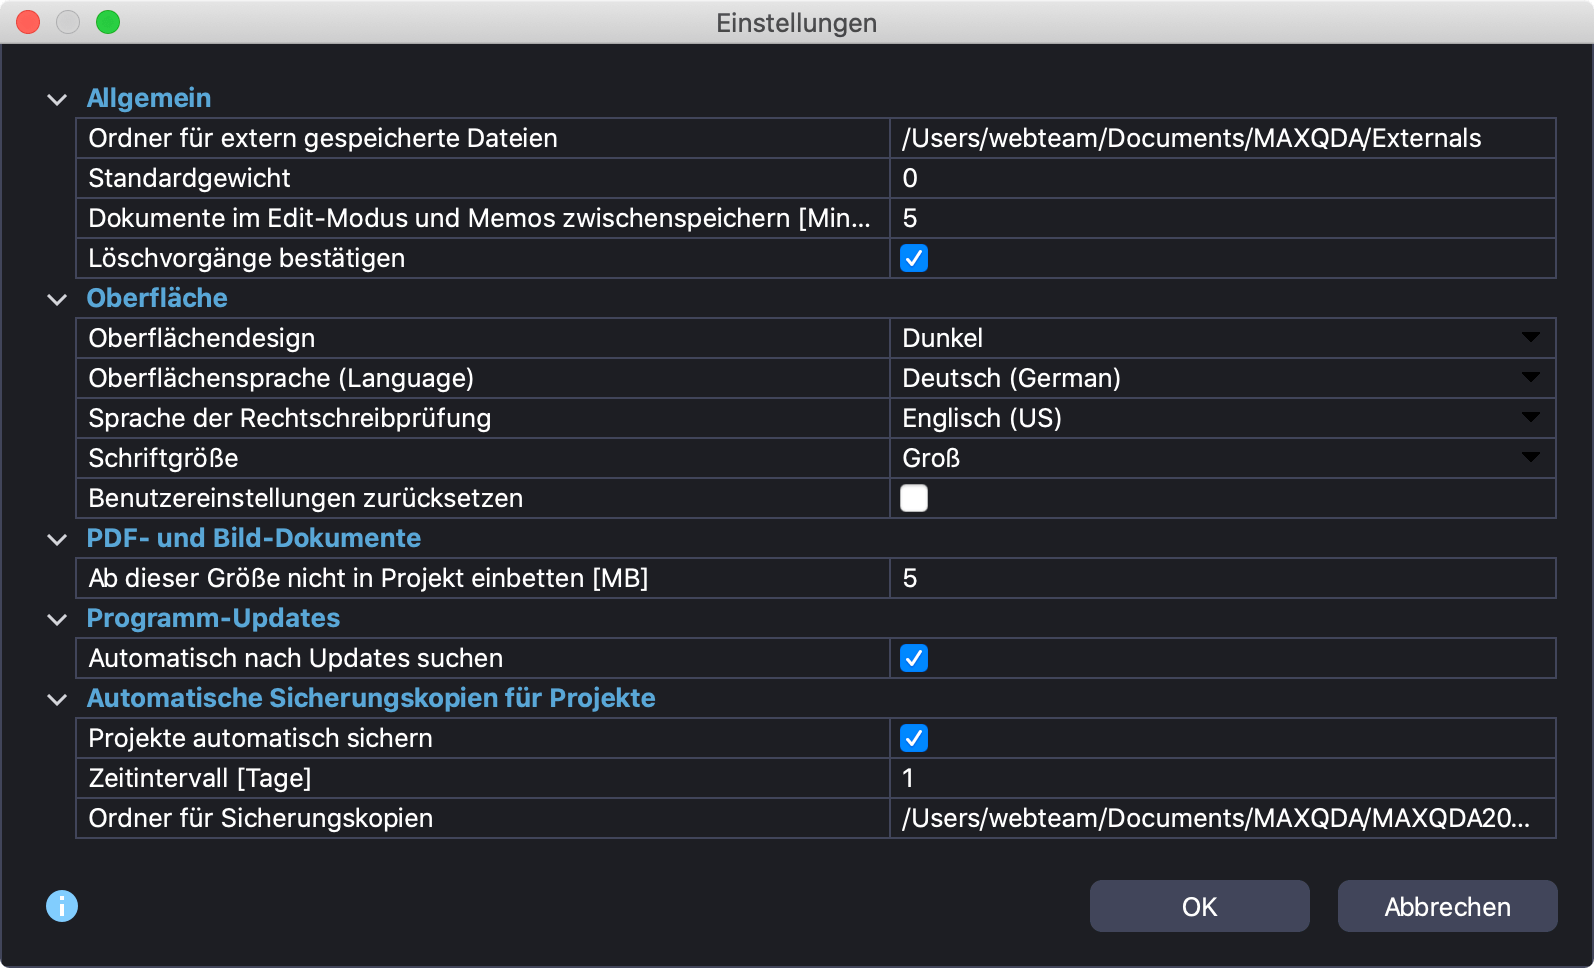
Task: Click the Standardgewicht value field
Action: [1221, 178]
